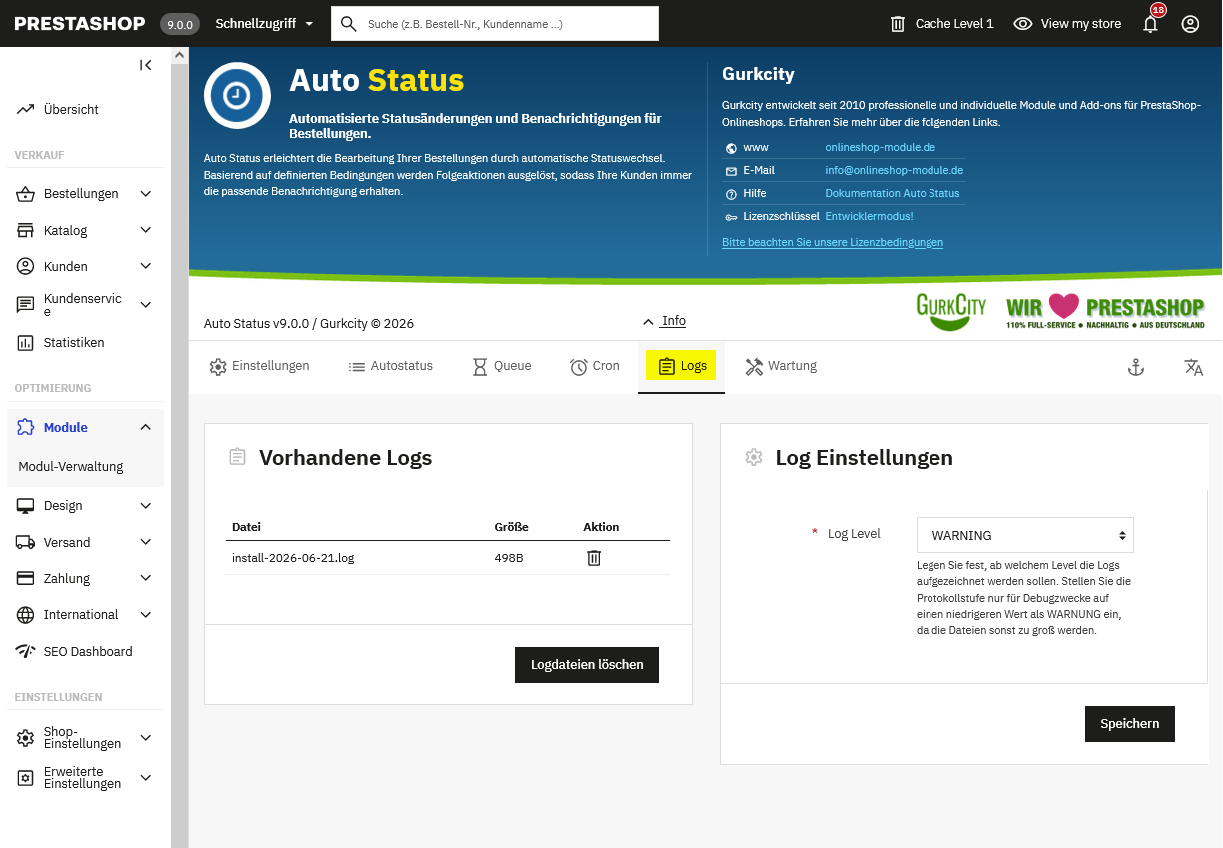Image resolution: width=1223 pixels, height=848 pixels.
Task: Click the Statistiken chart icon
Action: 26,343
